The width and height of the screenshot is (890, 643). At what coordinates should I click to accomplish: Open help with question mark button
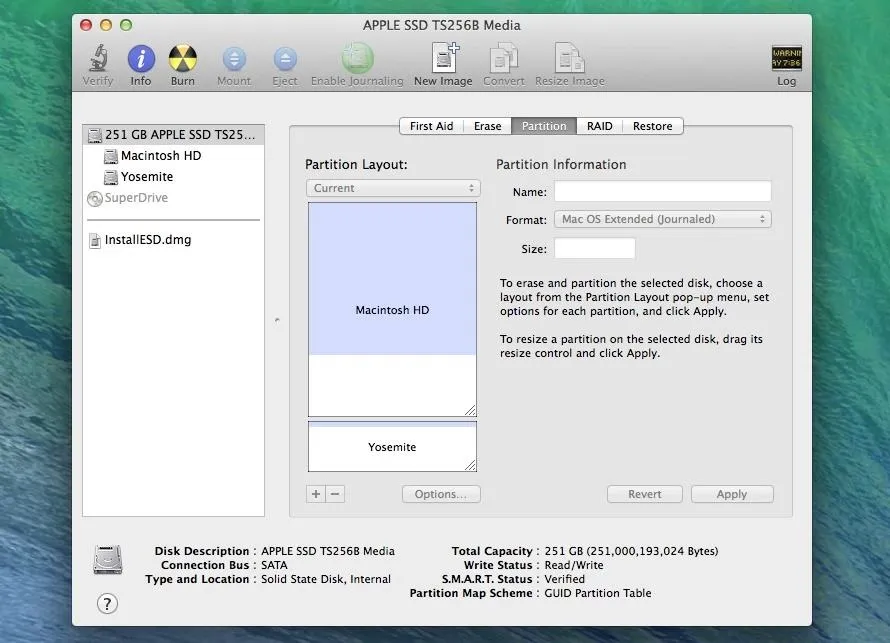[107, 603]
